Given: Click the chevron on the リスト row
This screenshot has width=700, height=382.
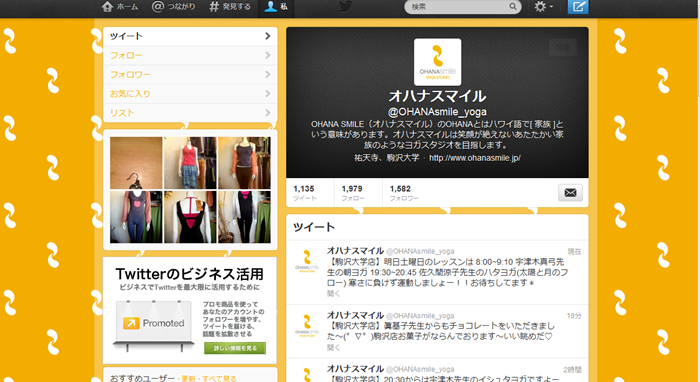Looking at the screenshot, I should (x=267, y=113).
